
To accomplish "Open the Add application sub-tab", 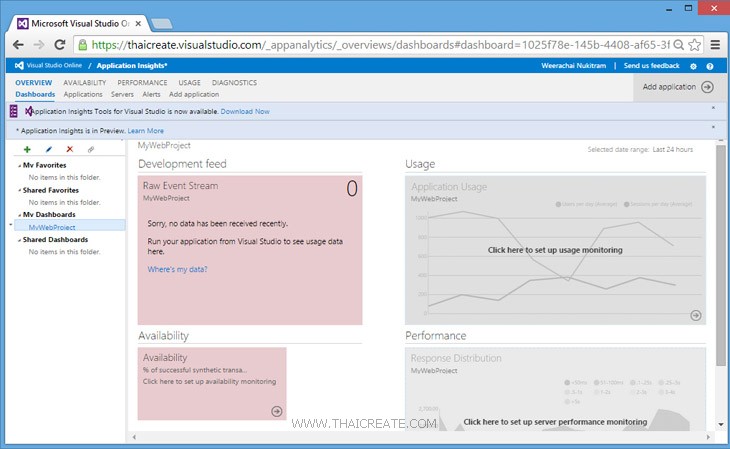I will pos(194,94).
